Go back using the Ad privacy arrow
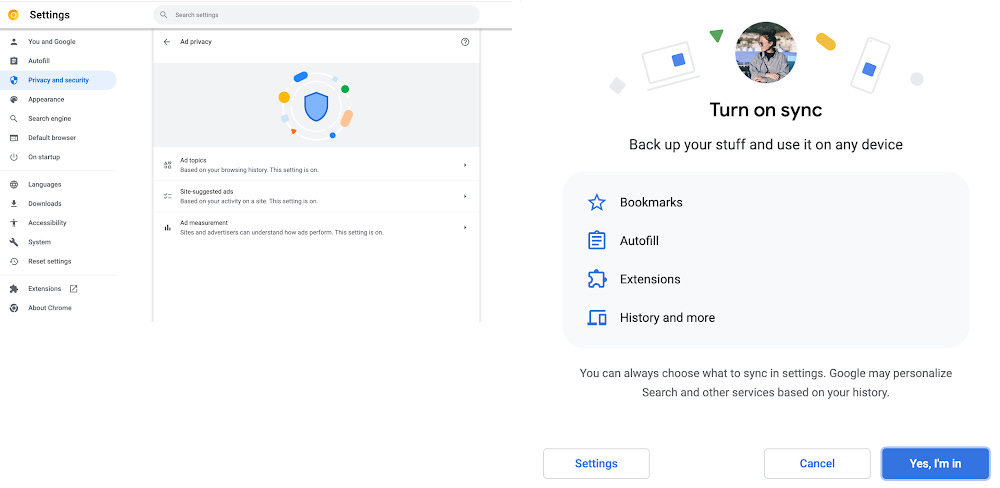The width and height of the screenshot is (1000, 488). pyautogui.click(x=167, y=41)
